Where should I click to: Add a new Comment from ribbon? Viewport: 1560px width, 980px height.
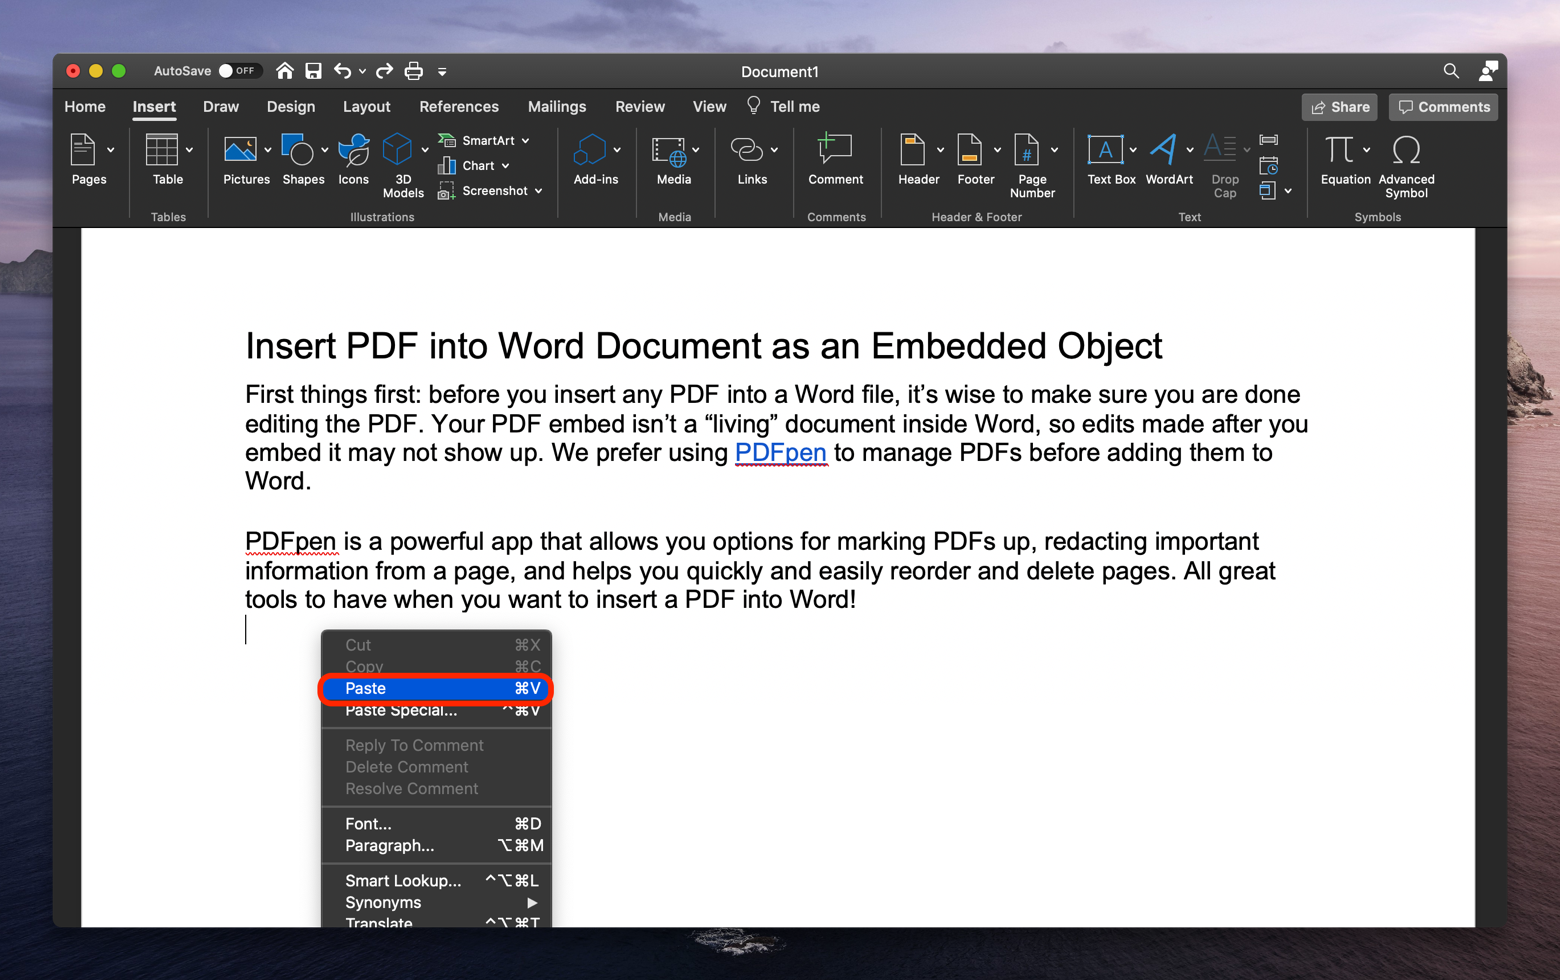click(x=835, y=152)
